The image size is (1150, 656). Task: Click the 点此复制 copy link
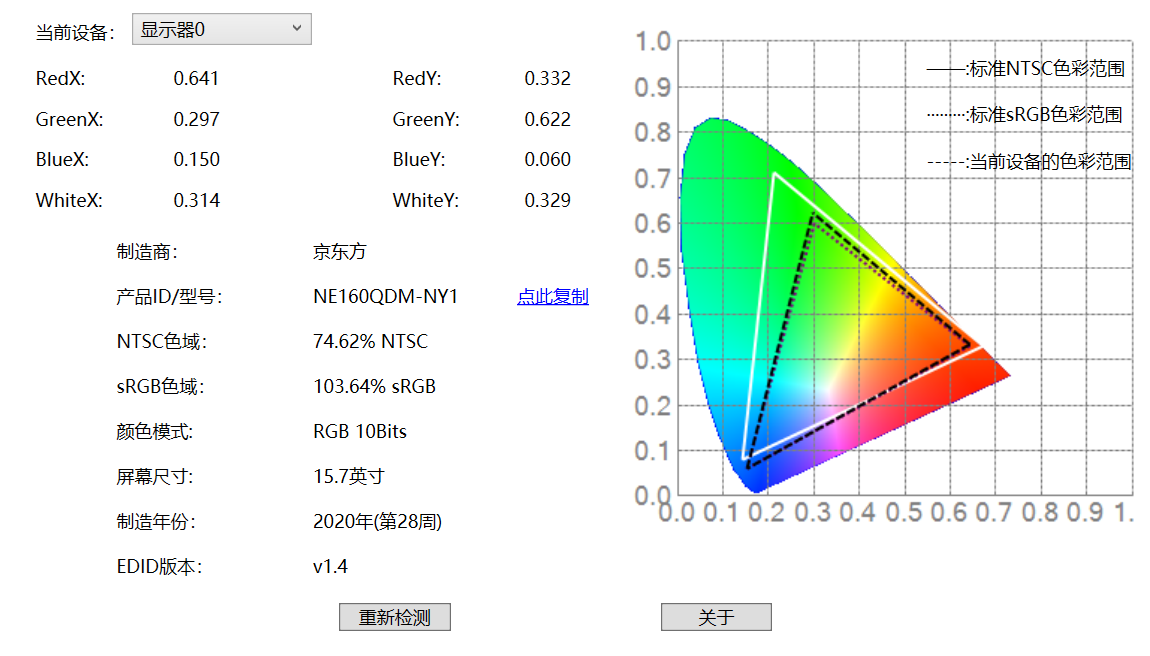click(x=552, y=296)
